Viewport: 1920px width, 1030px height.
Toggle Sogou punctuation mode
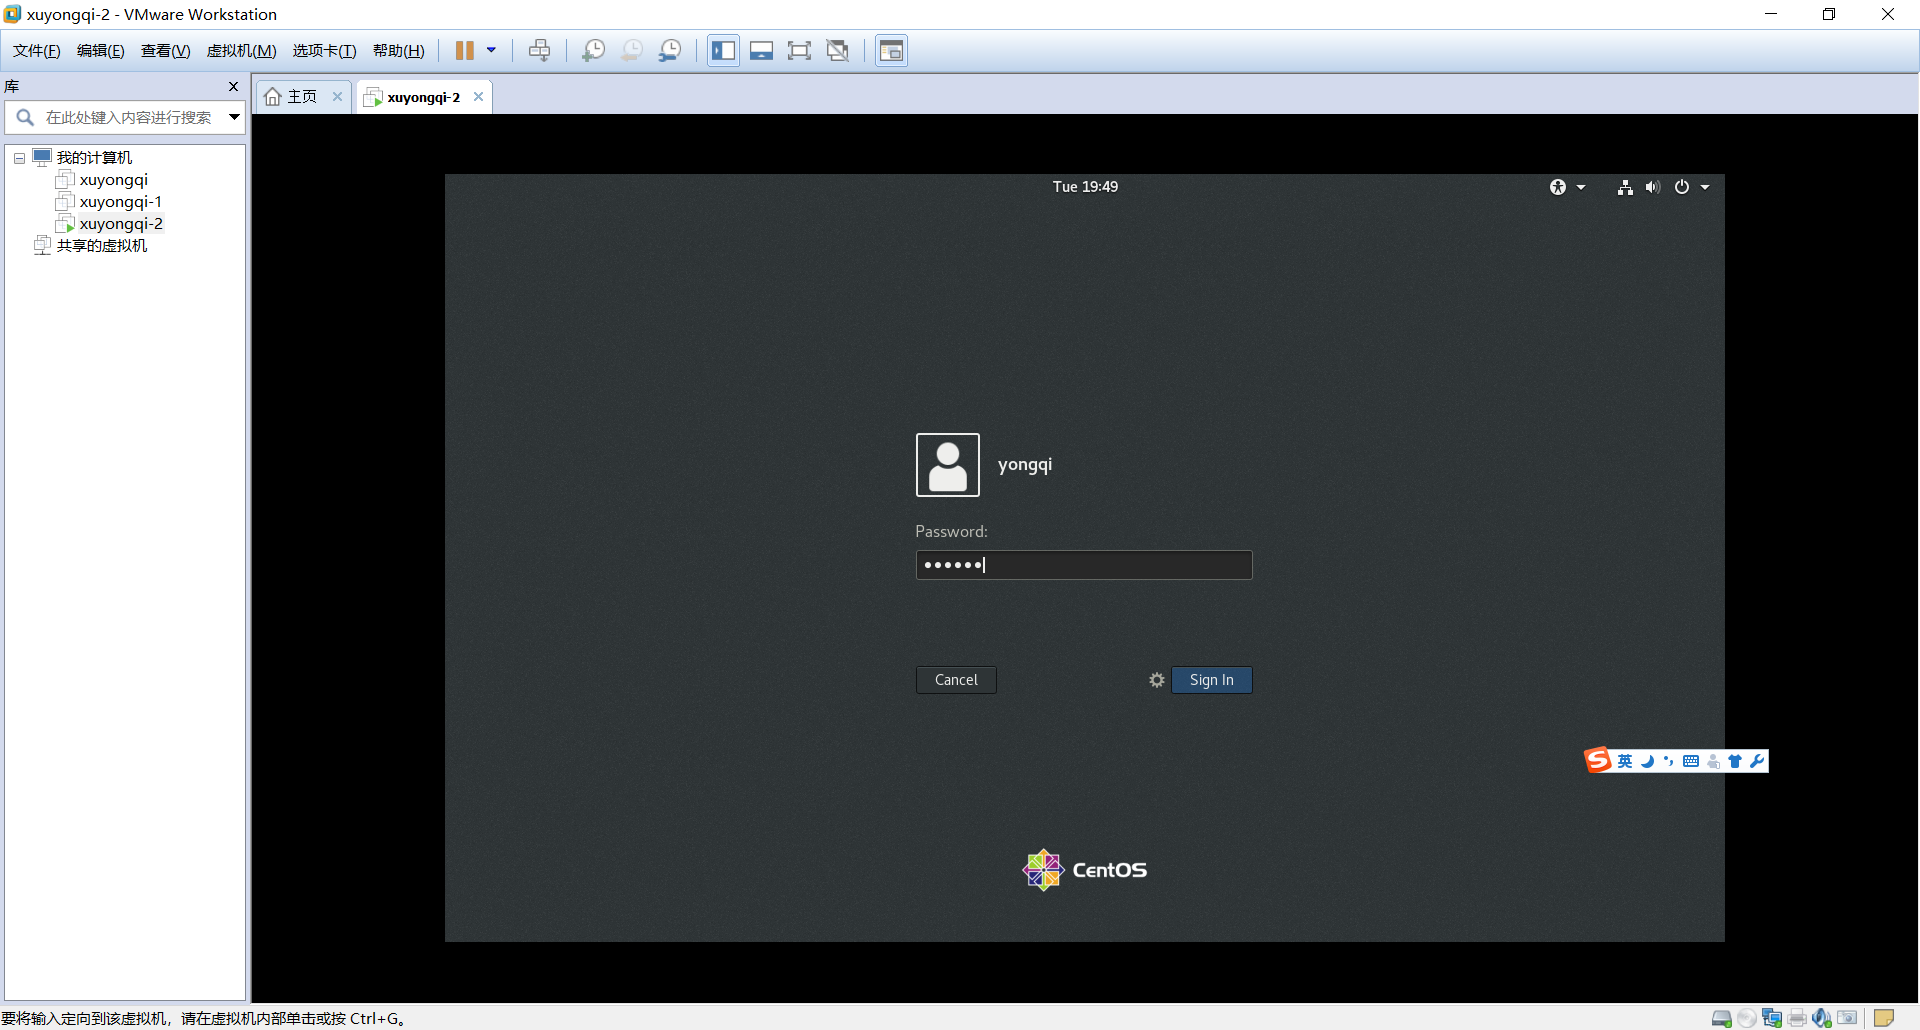click(1669, 761)
